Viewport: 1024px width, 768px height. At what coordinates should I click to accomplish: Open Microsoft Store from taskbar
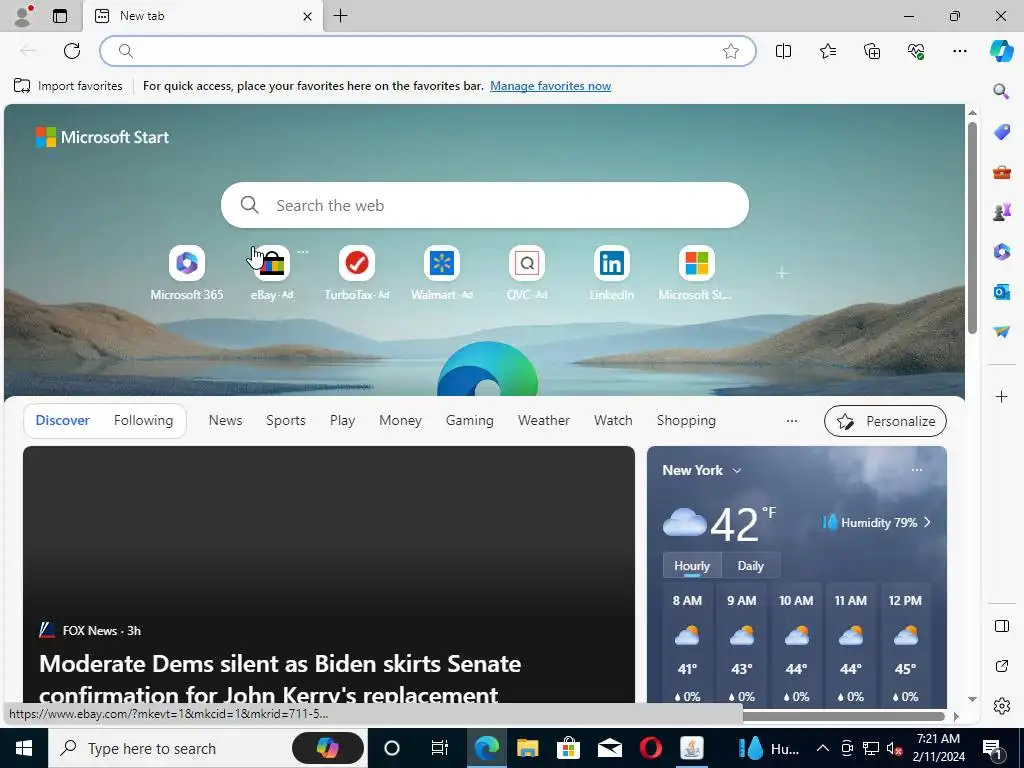(568, 748)
